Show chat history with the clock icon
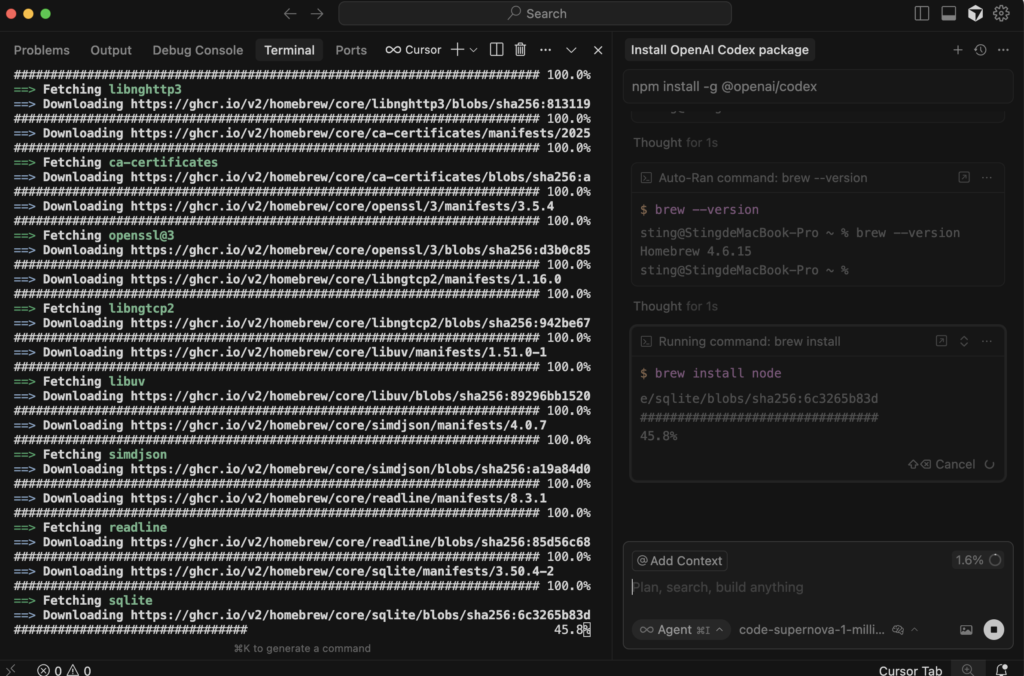Viewport: 1024px width, 676px height. [x=980, y=50]
